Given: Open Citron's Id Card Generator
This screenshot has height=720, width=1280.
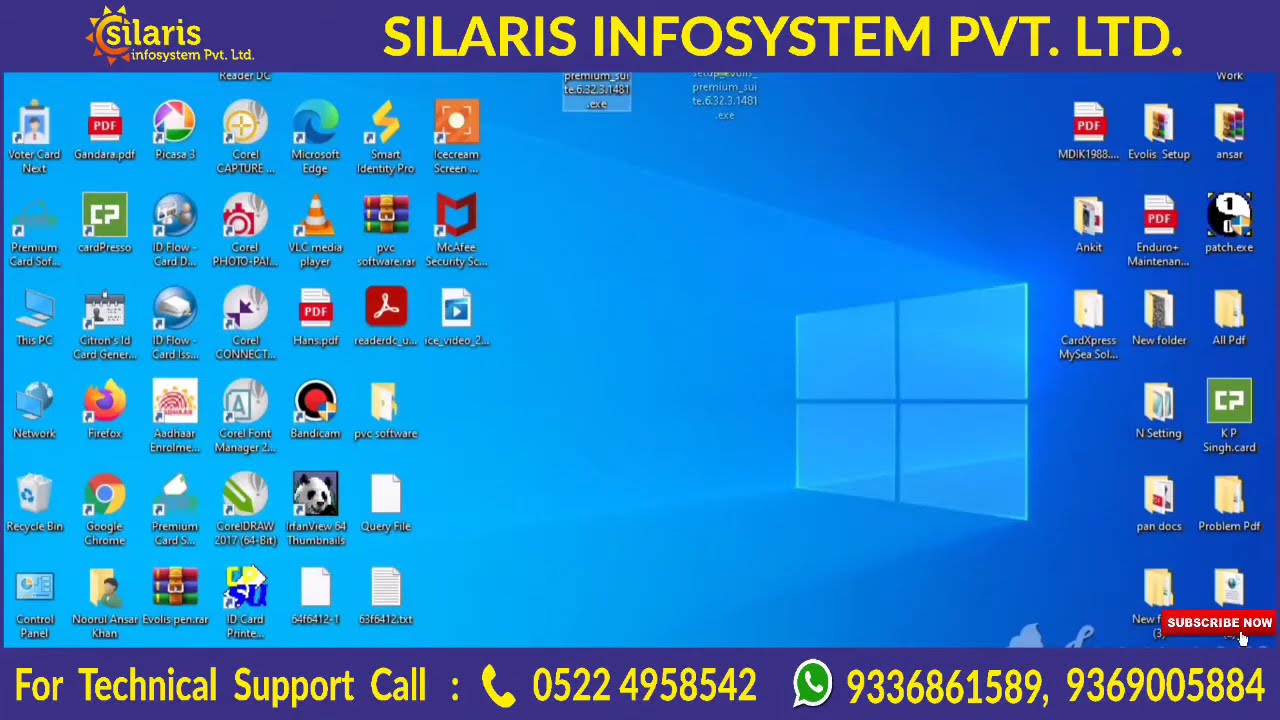Looking at the screenshot, I should [105, 323].
